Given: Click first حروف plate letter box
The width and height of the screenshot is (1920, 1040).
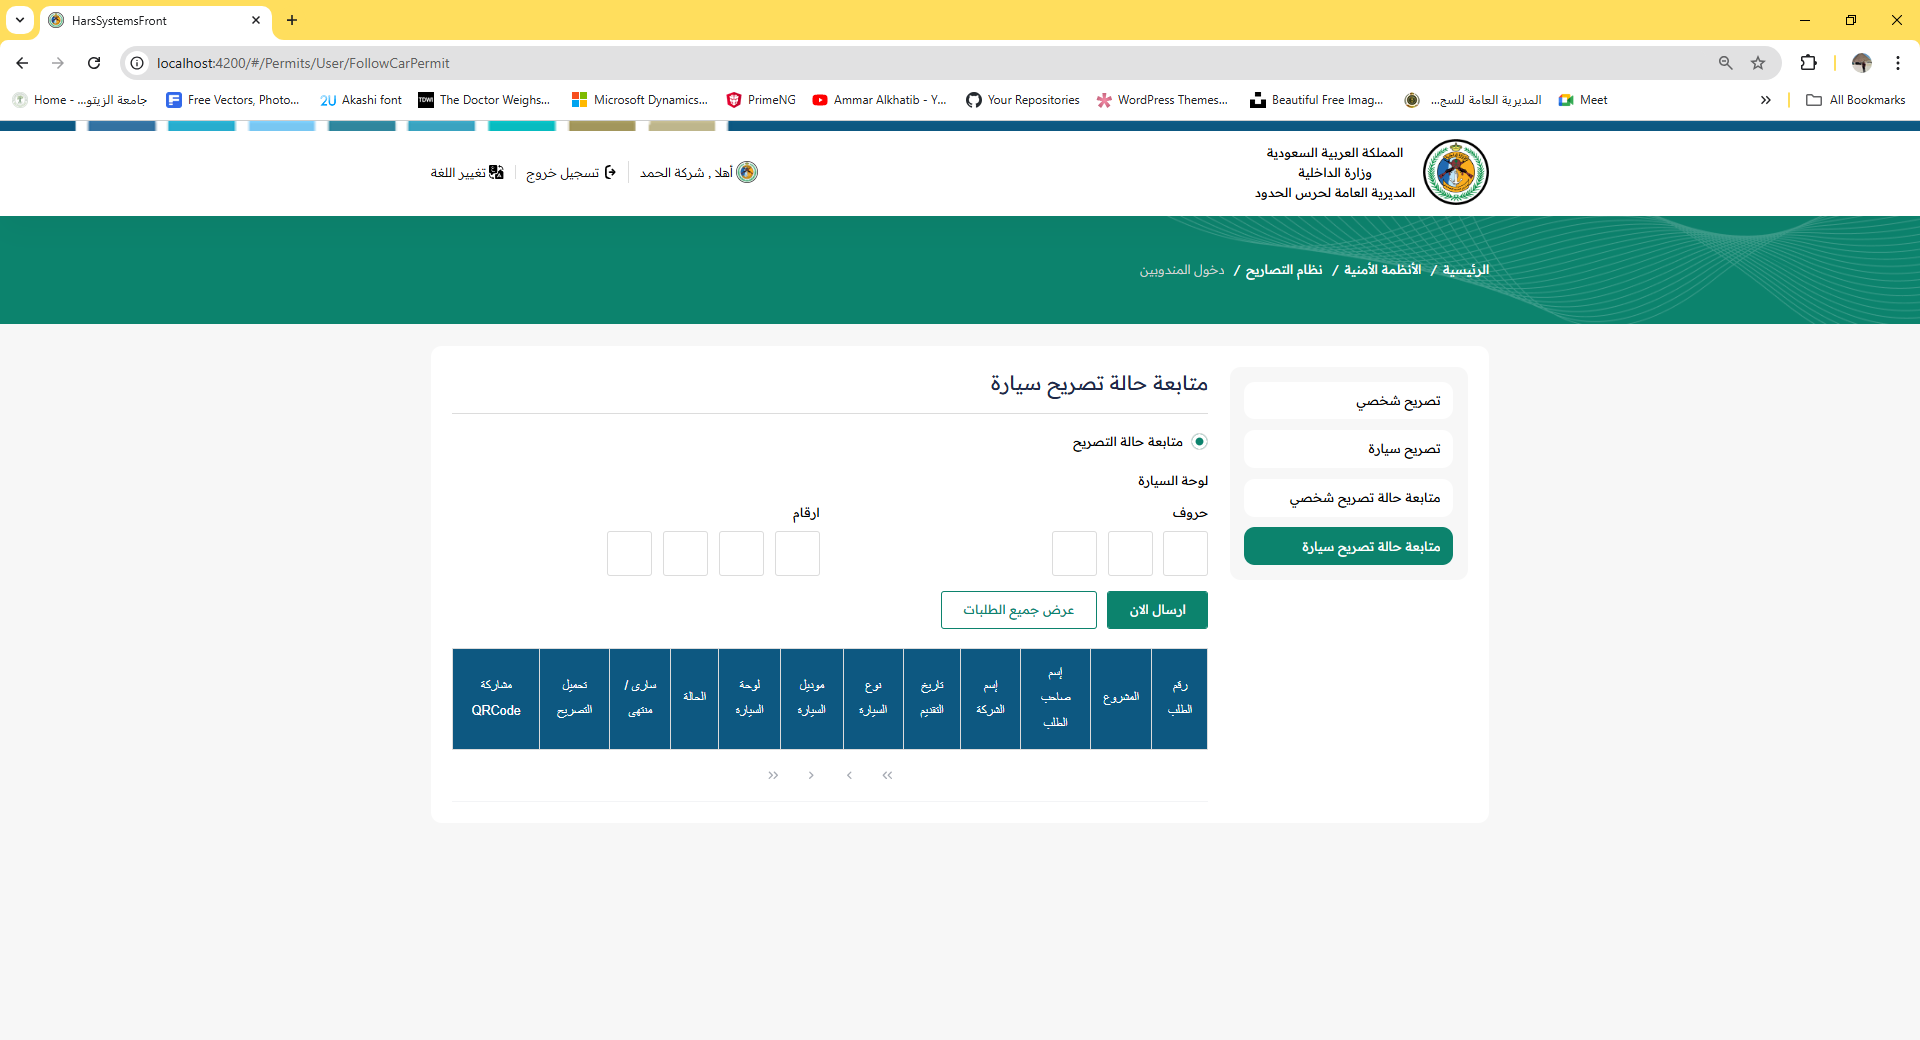Looking at the screenshot, I should click(1185, 553).
